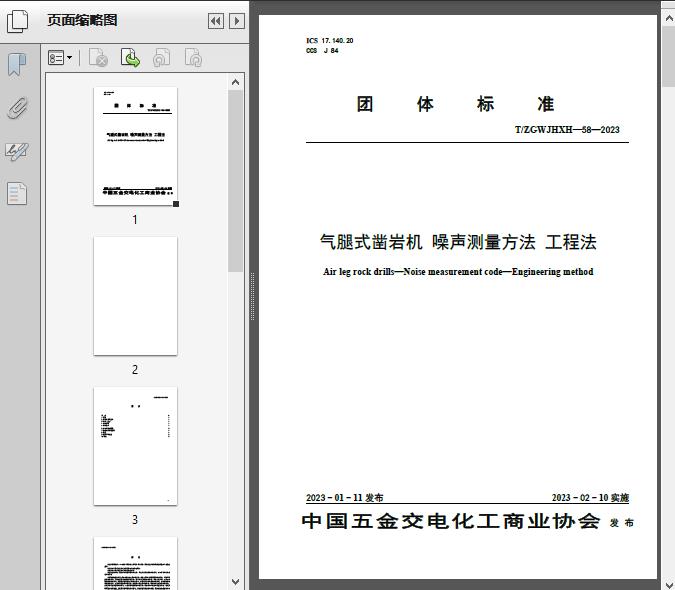Click the page number label 1
The width and height of the screenshot is (675, 590).
(135, 219)
